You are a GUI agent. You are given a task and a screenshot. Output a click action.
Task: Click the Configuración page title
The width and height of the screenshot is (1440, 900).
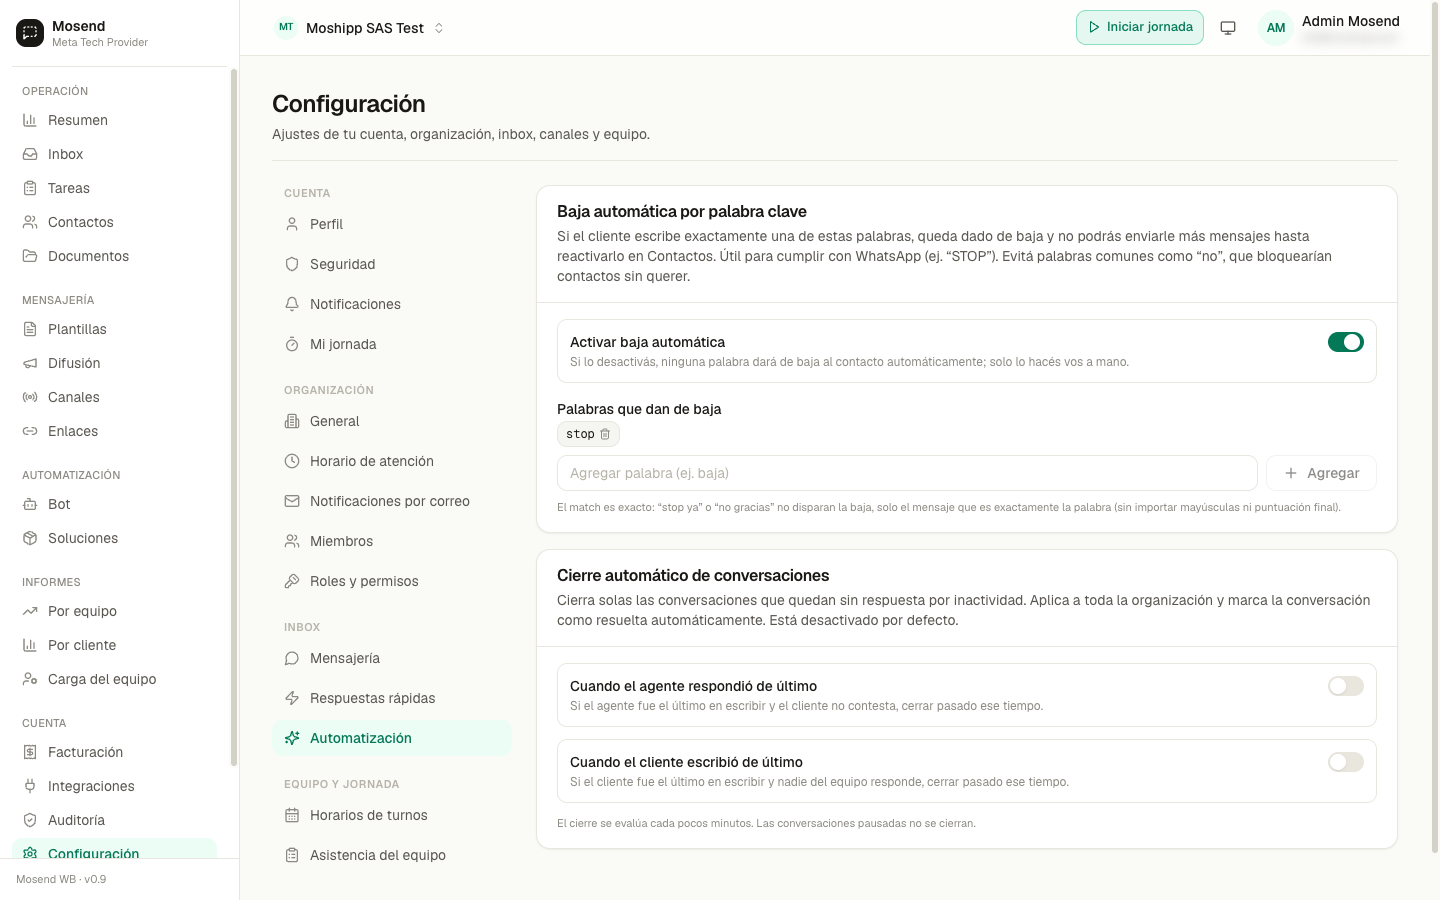point(349,104)
